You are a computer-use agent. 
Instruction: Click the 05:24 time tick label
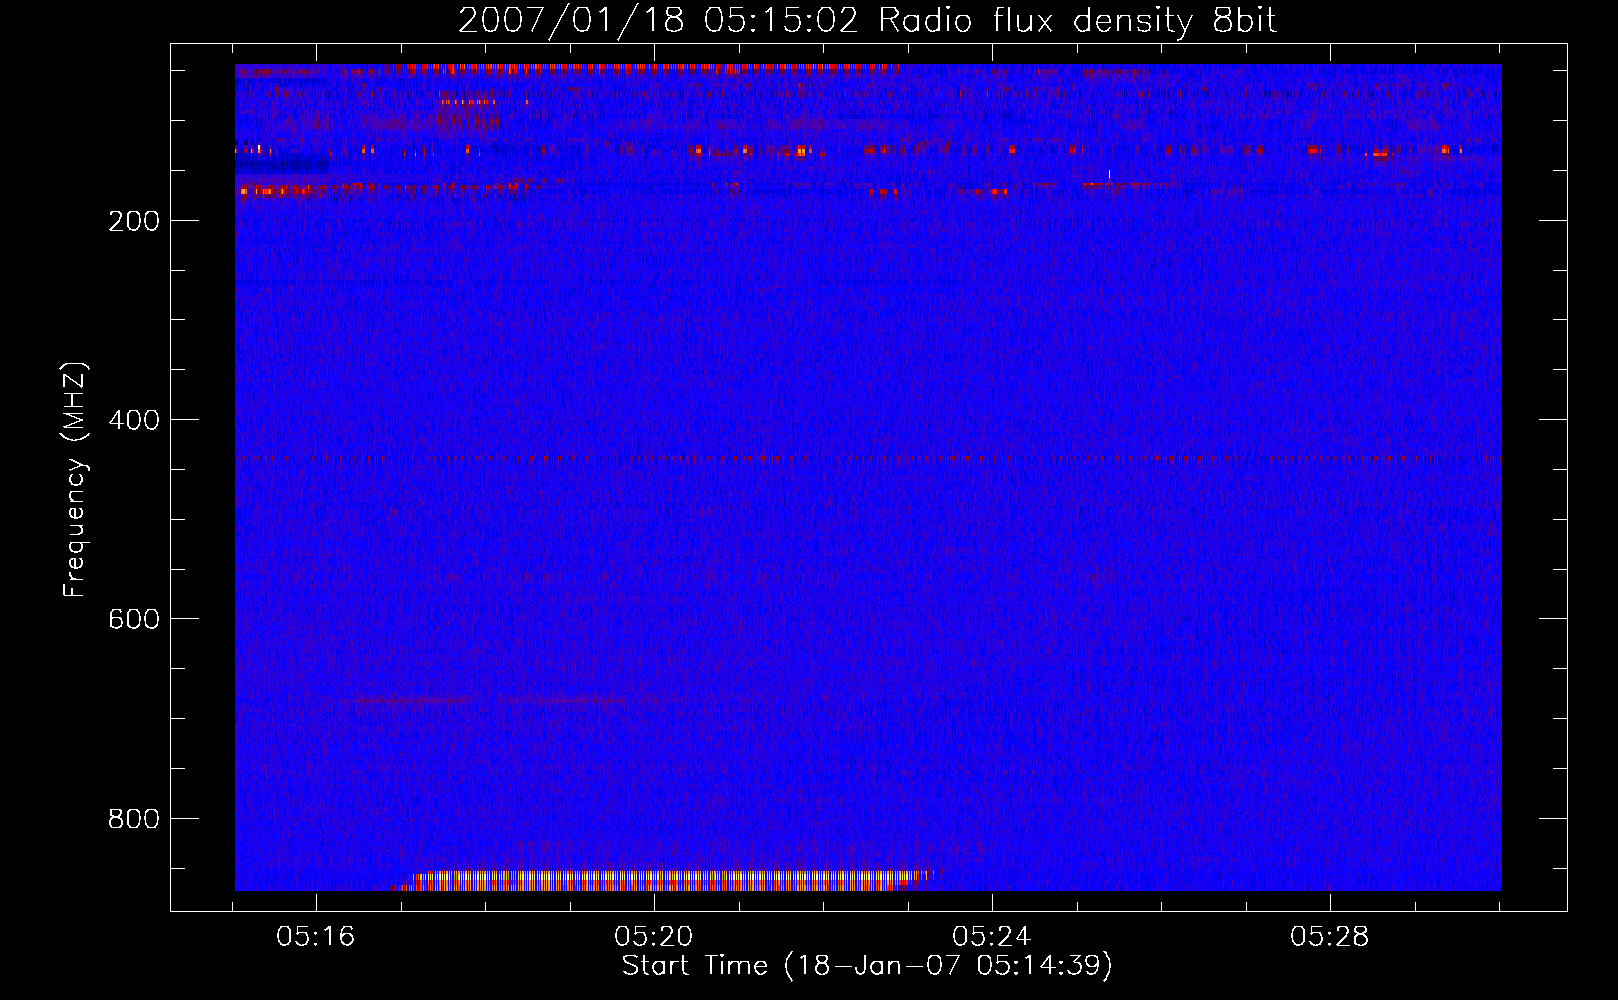point(992,937)
